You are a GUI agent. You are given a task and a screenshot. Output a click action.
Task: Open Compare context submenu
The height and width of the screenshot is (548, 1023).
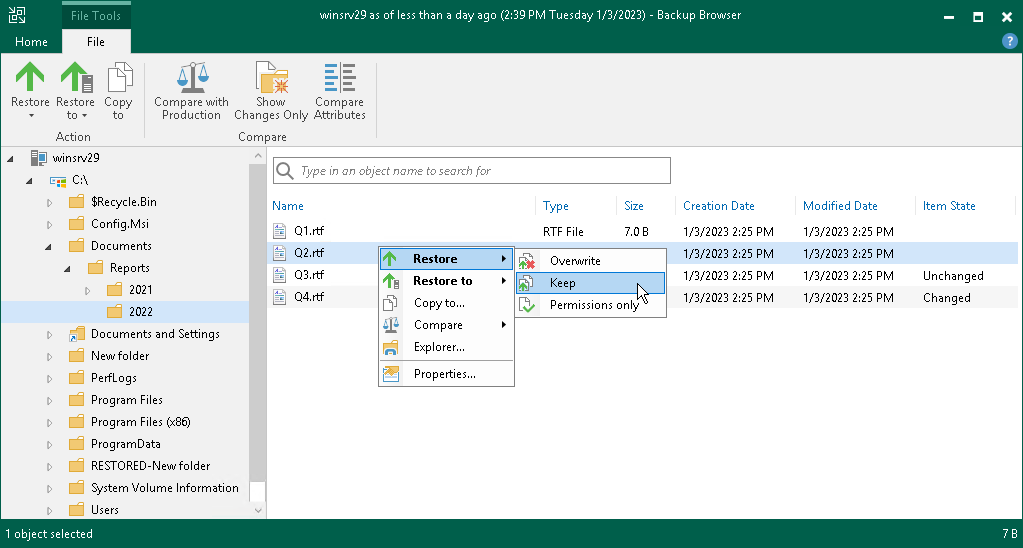(x=446, y=325)
